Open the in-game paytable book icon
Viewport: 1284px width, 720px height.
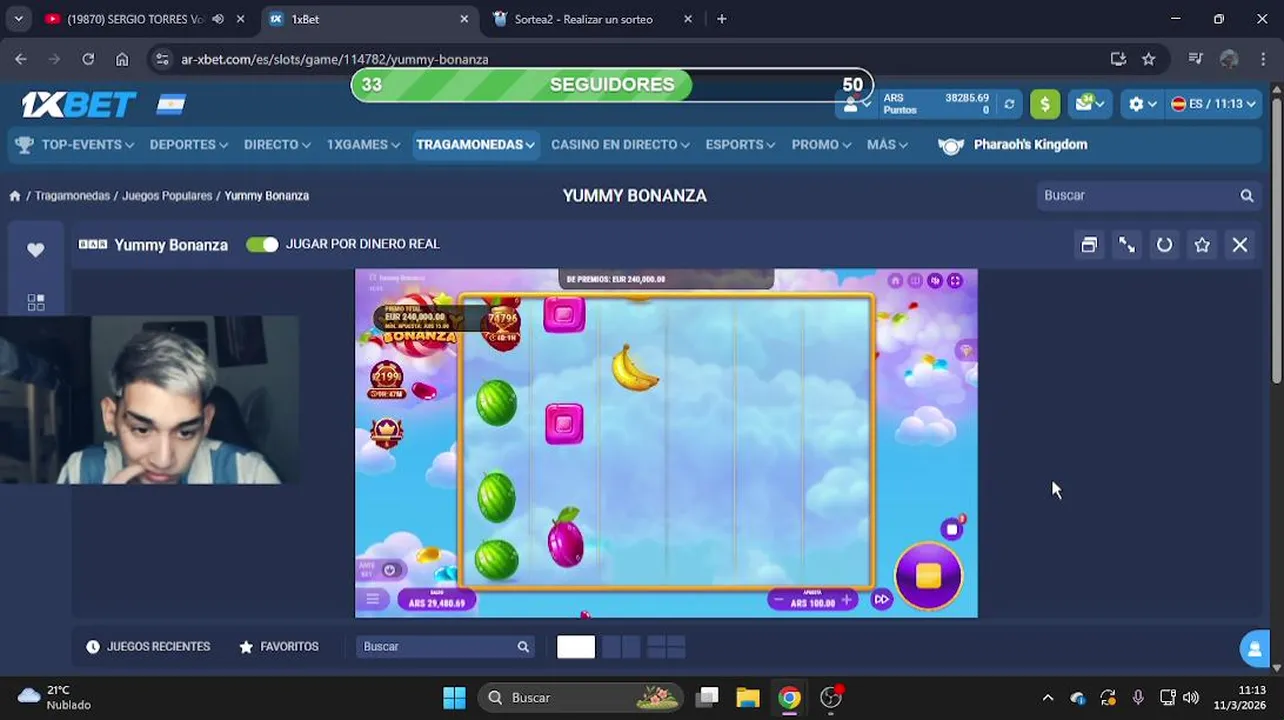click(x=915, y=281)
